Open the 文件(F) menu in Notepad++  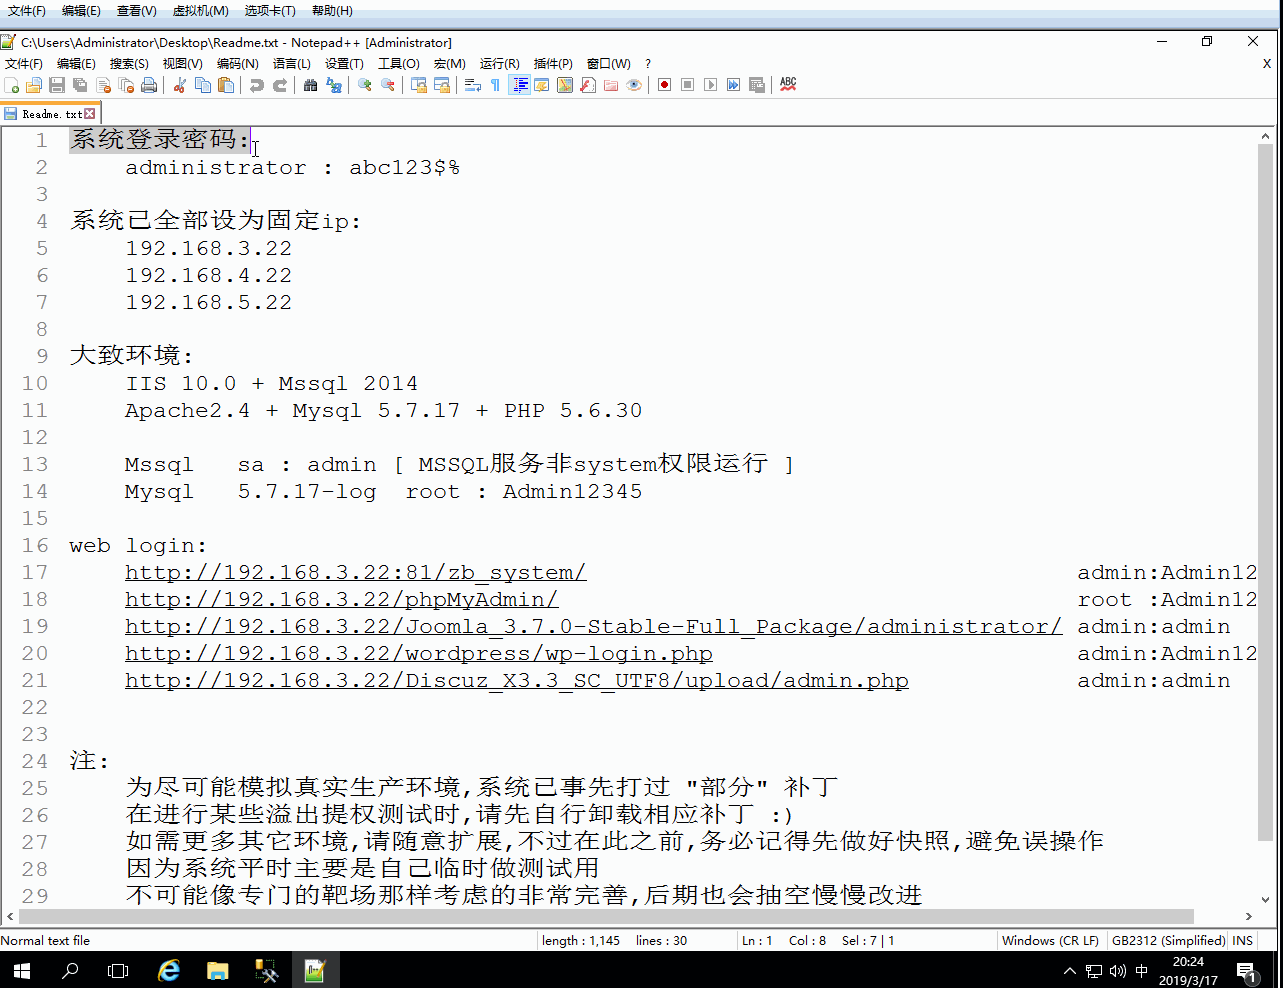coord(24,63)
